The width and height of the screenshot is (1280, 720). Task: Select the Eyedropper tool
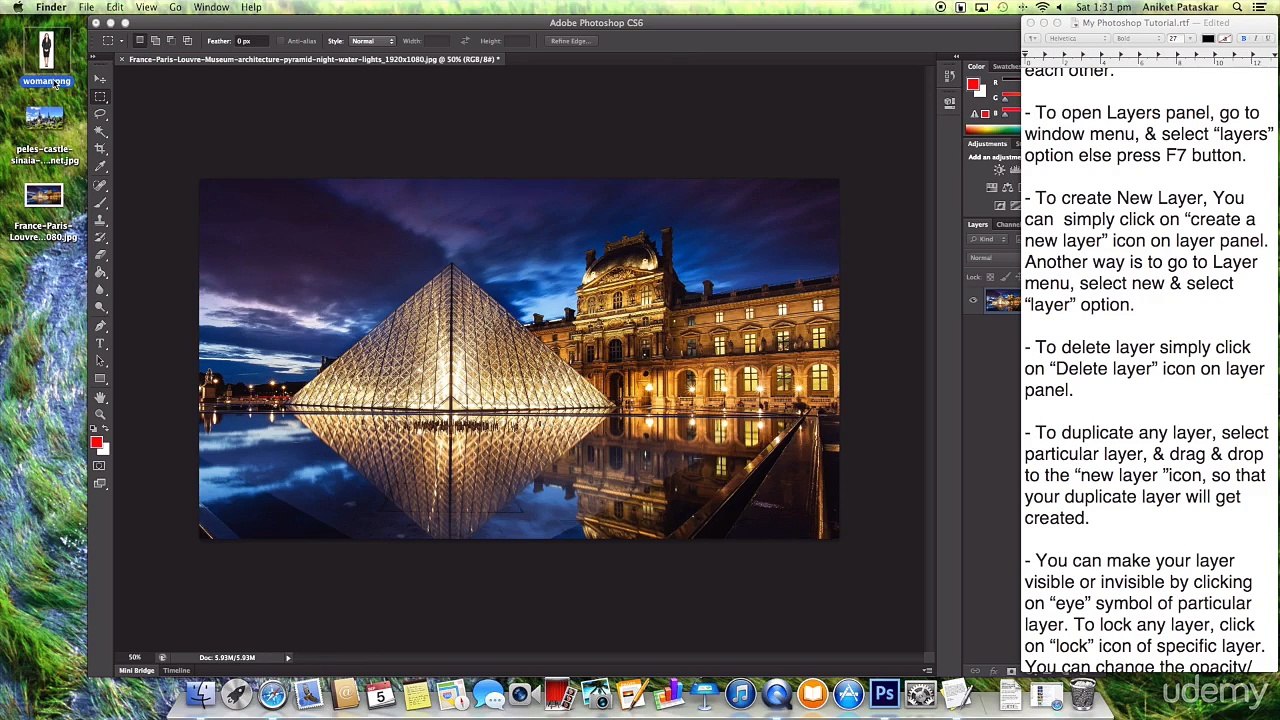coord(100,167)
